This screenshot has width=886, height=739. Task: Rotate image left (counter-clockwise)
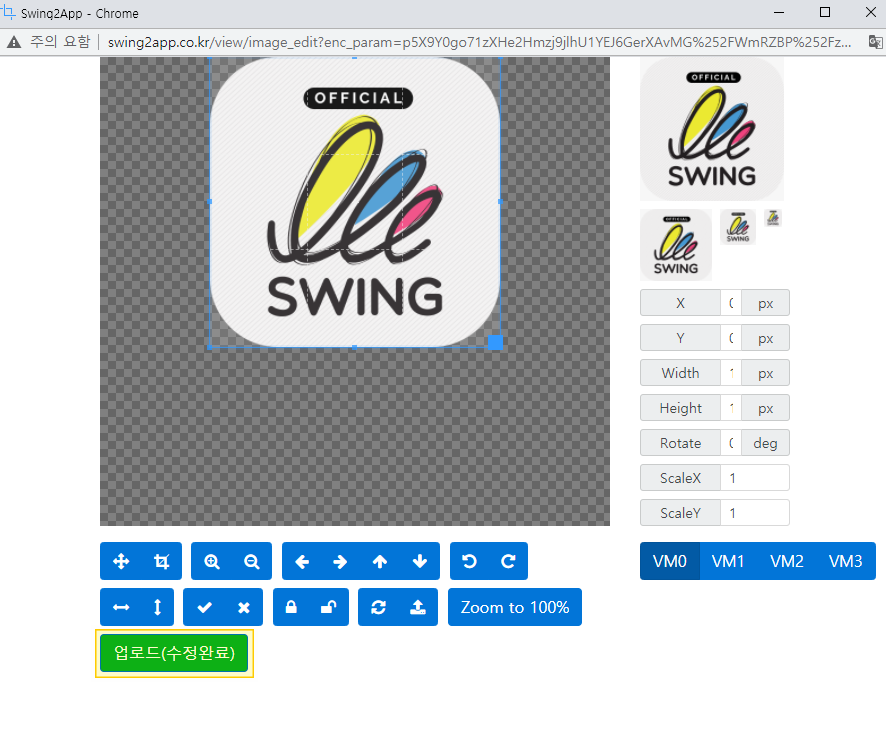tap(469, 562)
